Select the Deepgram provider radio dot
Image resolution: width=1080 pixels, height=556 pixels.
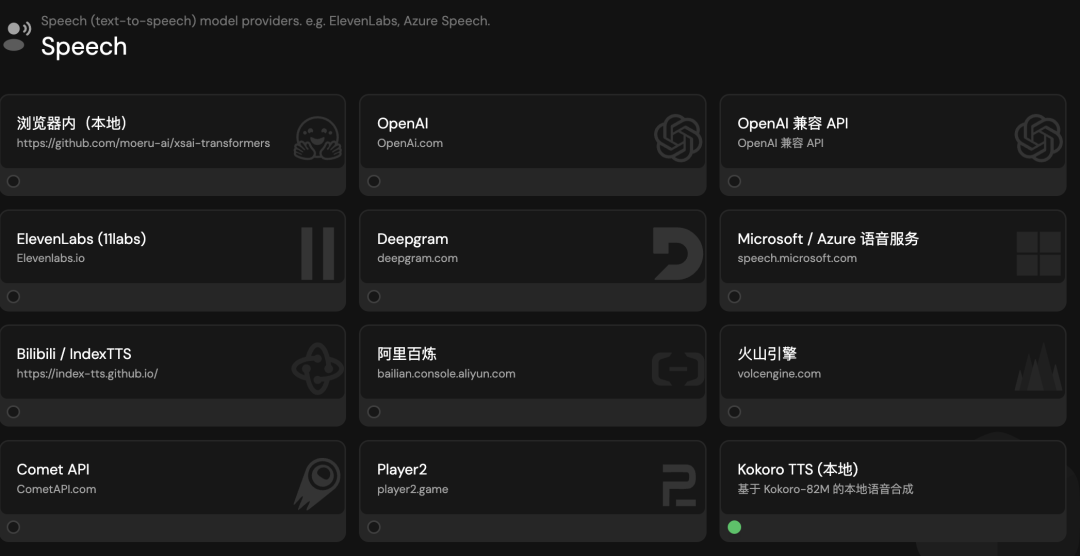(374, 296)
